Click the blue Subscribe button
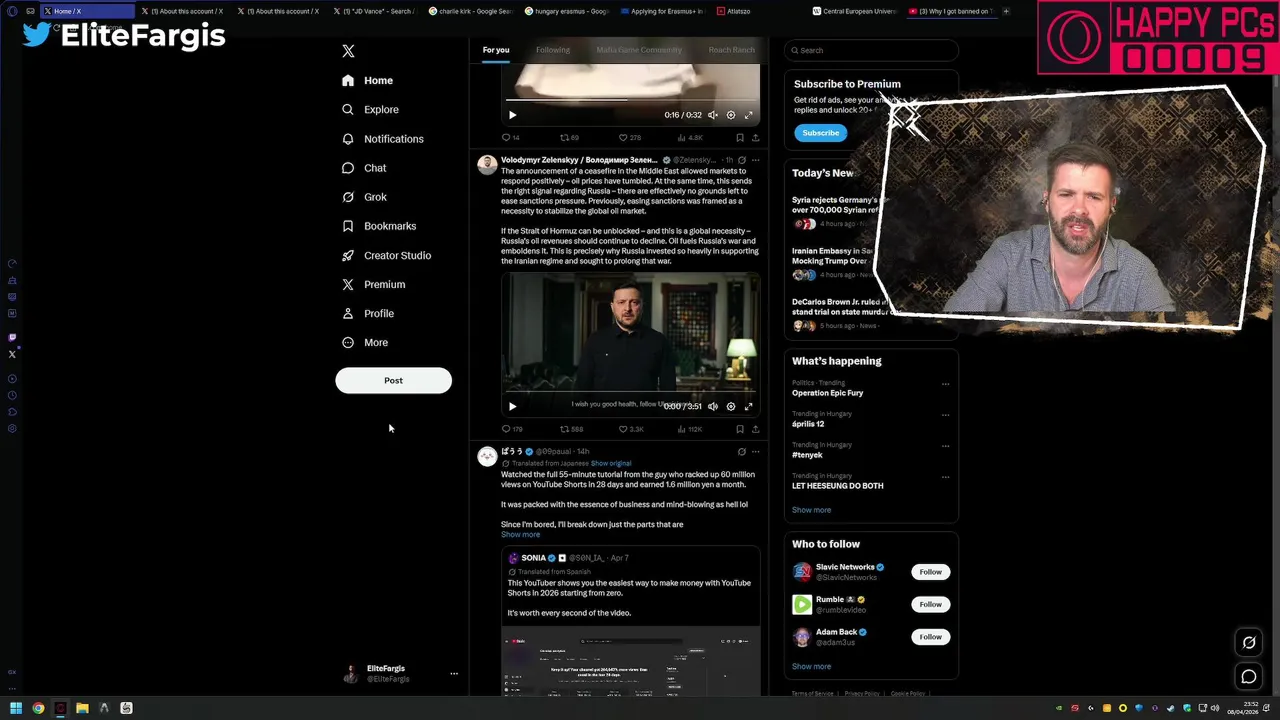The image size is (1280, 720). [820, 133]
